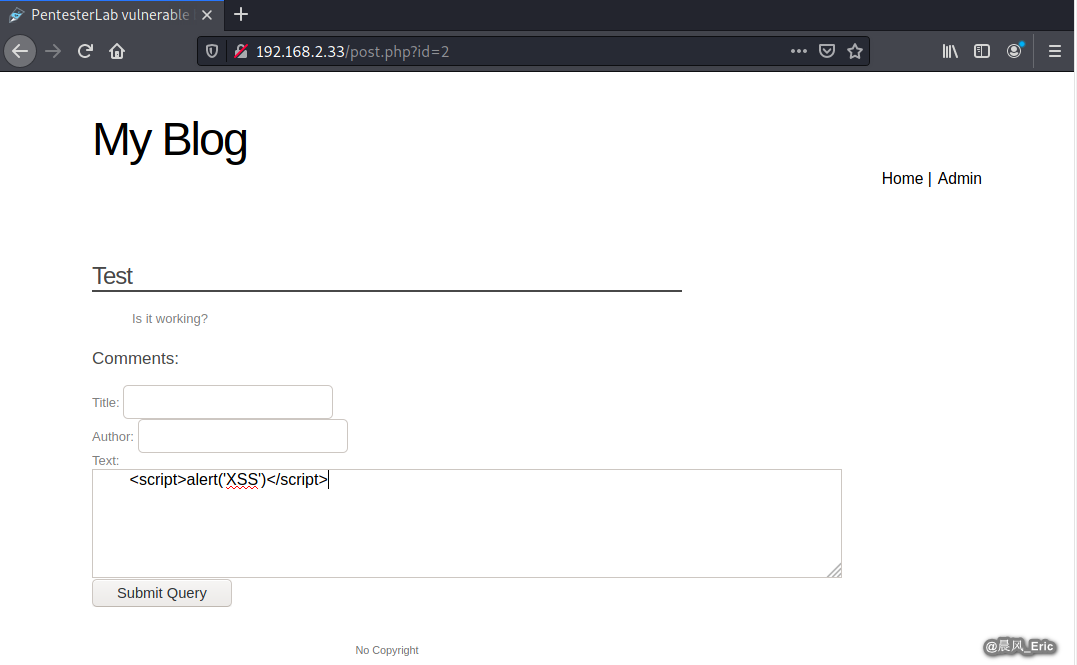Click the PentesterLab tab favicon
Screen dimensions: 1077x665
point(16,14)
